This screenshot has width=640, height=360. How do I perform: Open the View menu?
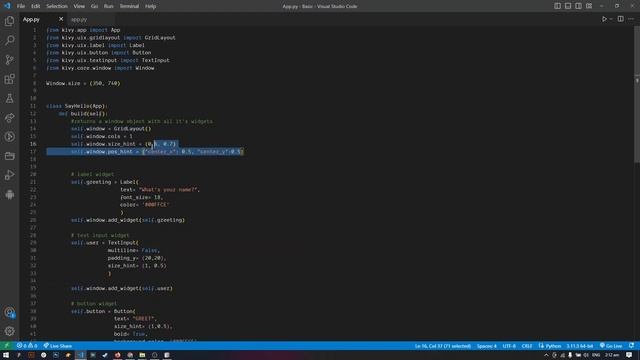point(79,6)
